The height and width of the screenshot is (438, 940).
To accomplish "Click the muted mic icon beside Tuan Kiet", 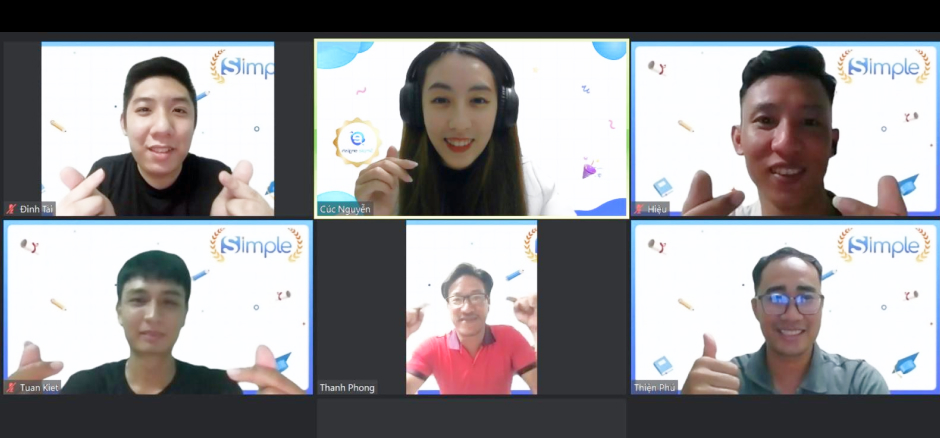I will point(11,387).
